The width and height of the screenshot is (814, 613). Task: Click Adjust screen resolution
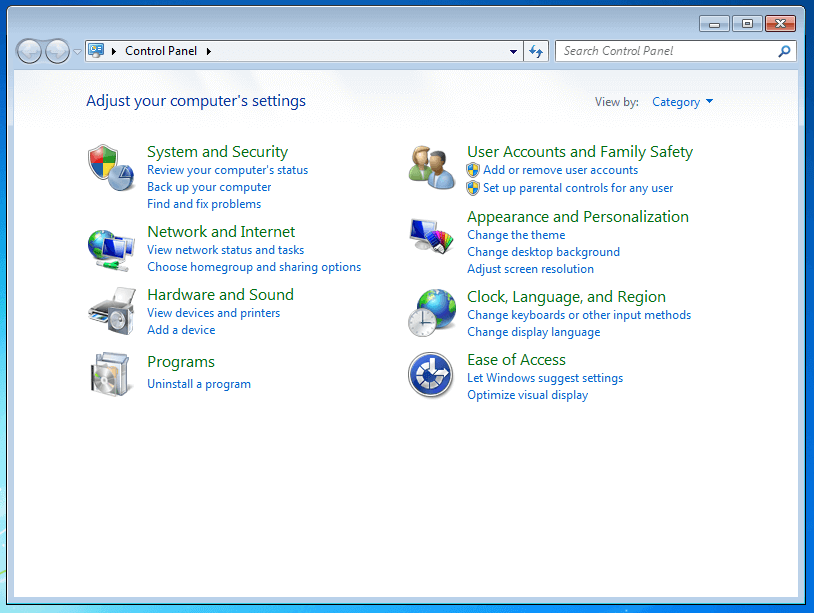click(x=530, y=269)
